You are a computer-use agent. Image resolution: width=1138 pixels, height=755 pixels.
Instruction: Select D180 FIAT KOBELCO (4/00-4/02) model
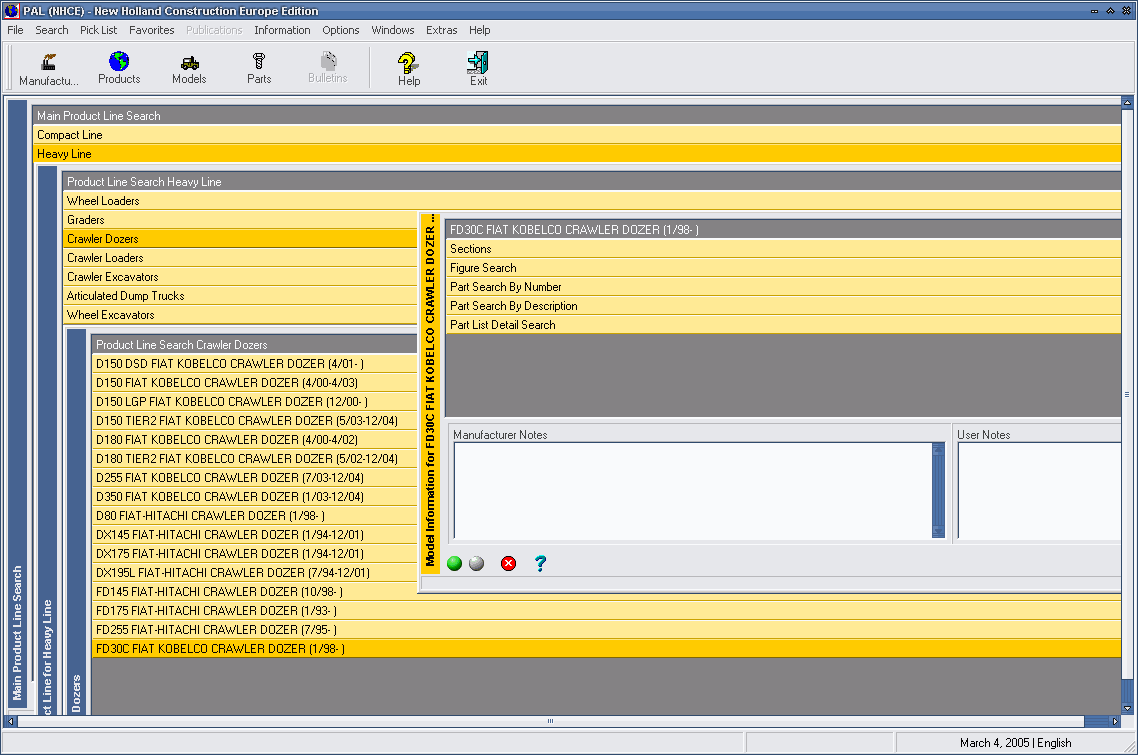(x=255, y=440)
